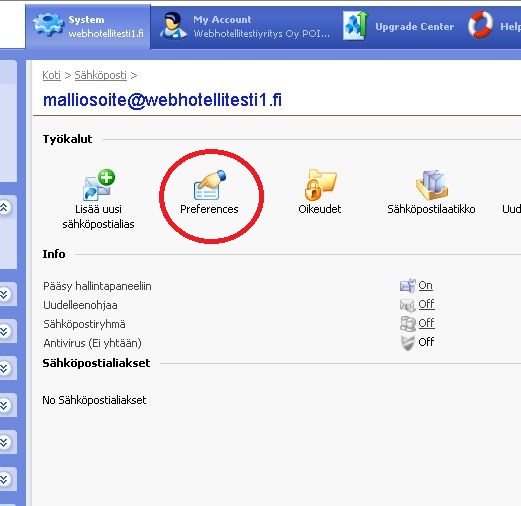Collapse the sidebar section with up chevron
The width and height of the screenshot is (521, 506).
(x=4, y=207)
